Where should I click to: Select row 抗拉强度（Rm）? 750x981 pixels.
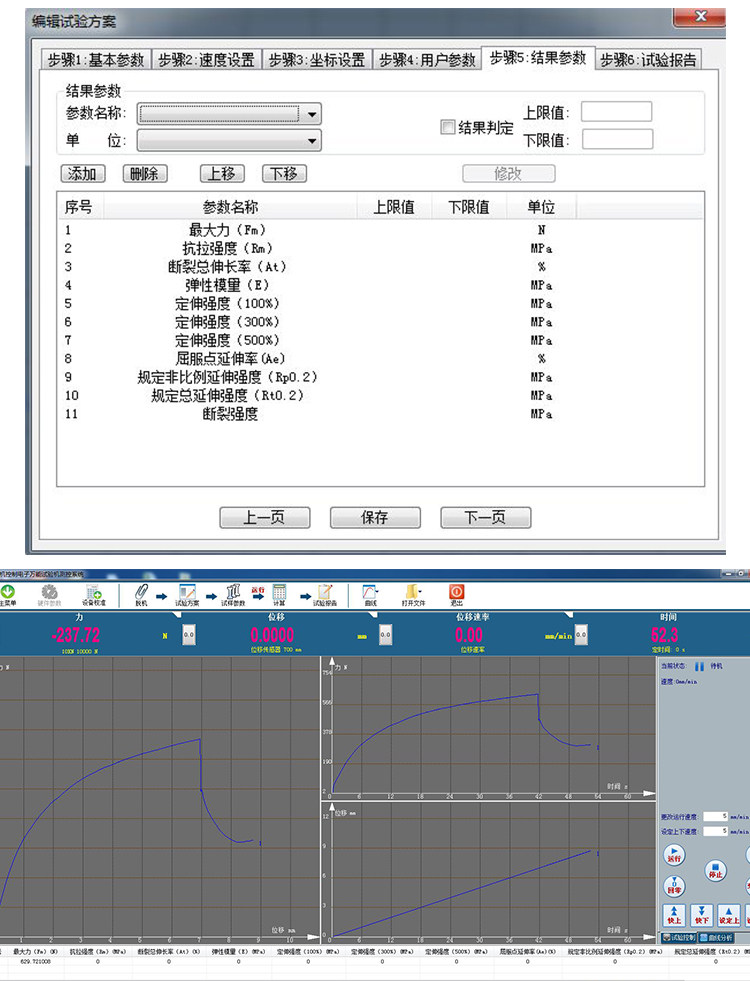380,248
